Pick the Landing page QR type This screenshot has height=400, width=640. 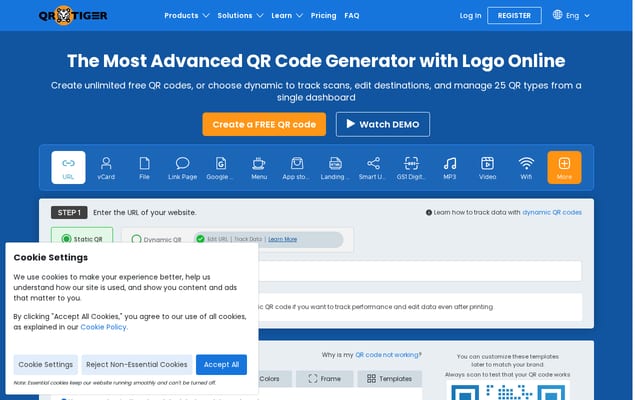[335, 167]
